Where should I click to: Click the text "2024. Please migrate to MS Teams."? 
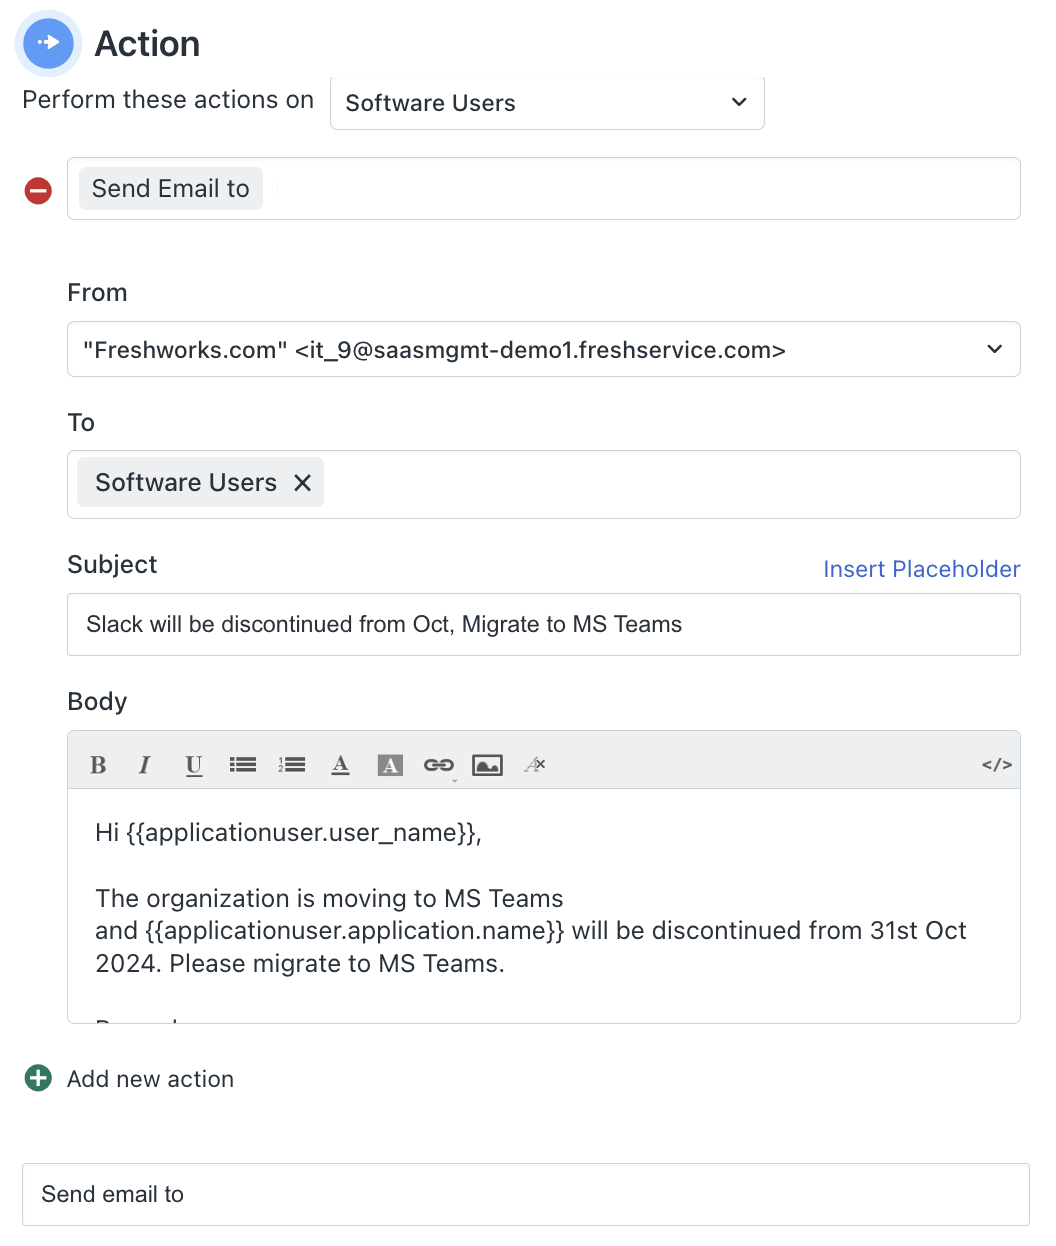pyautogui.click(x=300, y=964)
